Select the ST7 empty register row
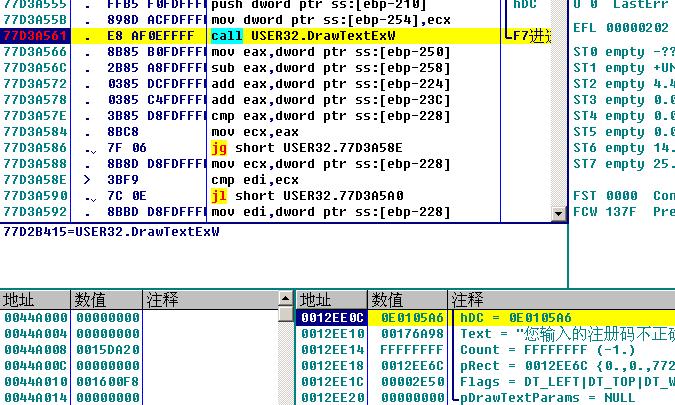The height and width of the screenshot is (405, 675). pyautogui.click(x=623, y=164)
